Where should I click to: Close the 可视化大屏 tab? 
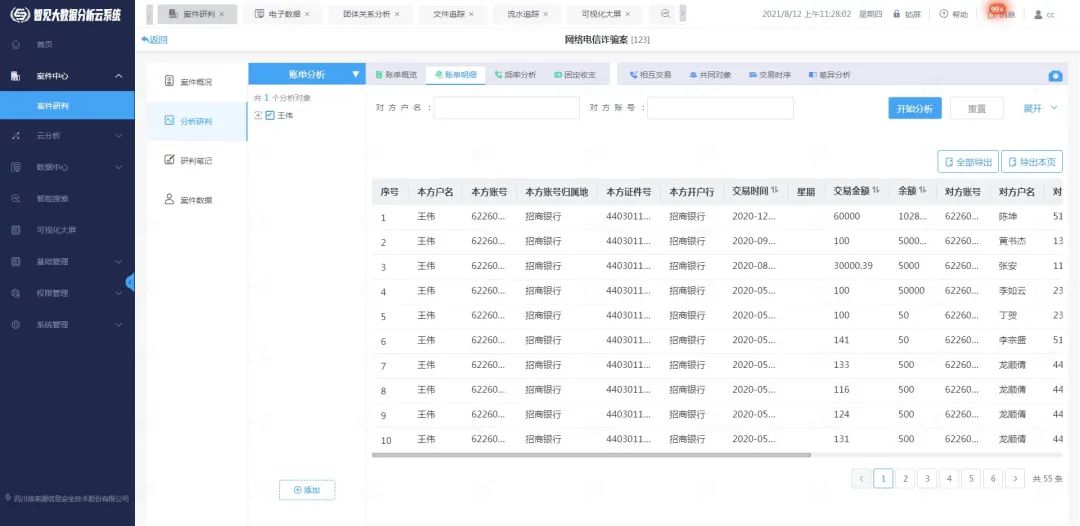pyautogui.click(x=627, y=14)
